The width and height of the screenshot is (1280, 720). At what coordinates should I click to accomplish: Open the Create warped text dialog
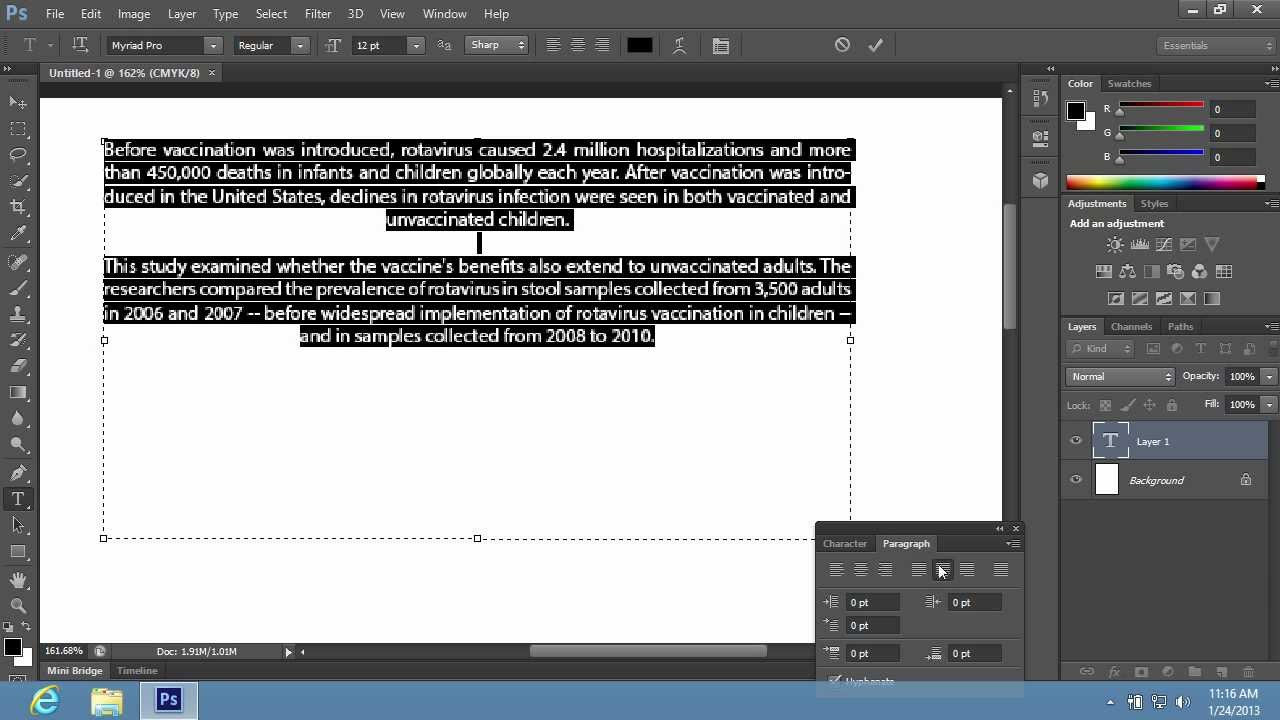(680, 45)
